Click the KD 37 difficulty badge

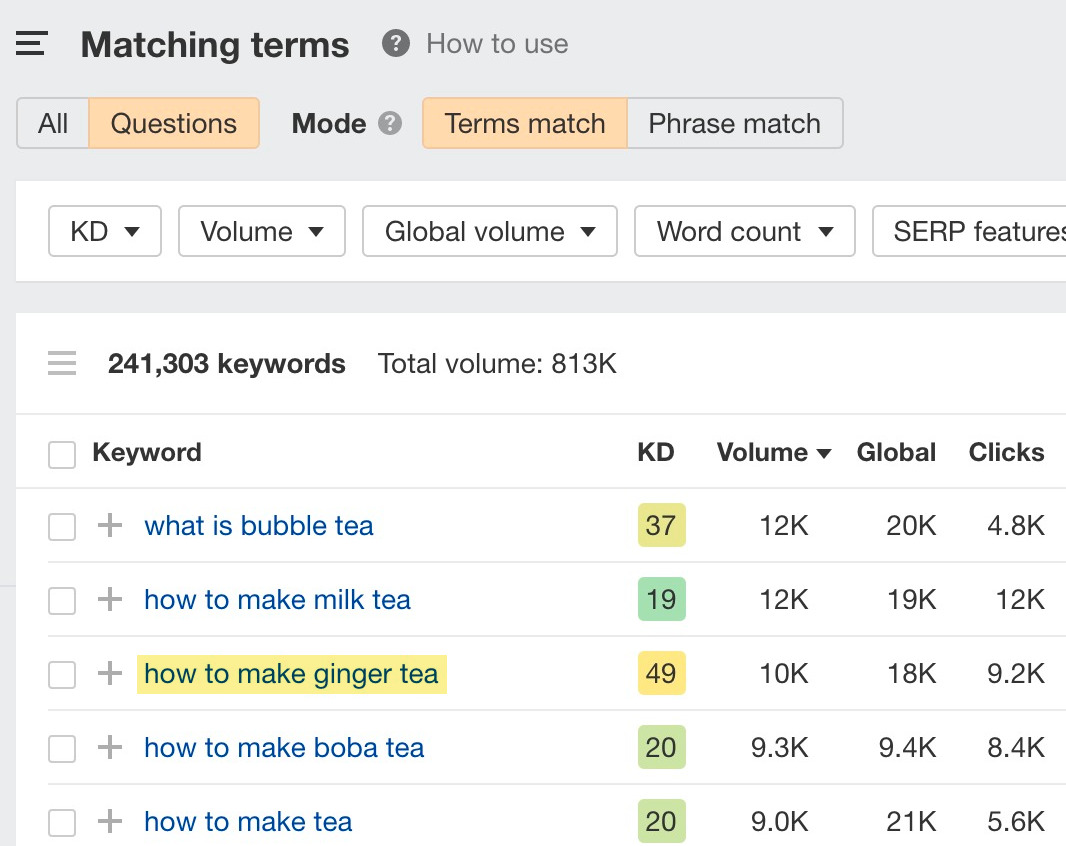(x=661, y=526)
